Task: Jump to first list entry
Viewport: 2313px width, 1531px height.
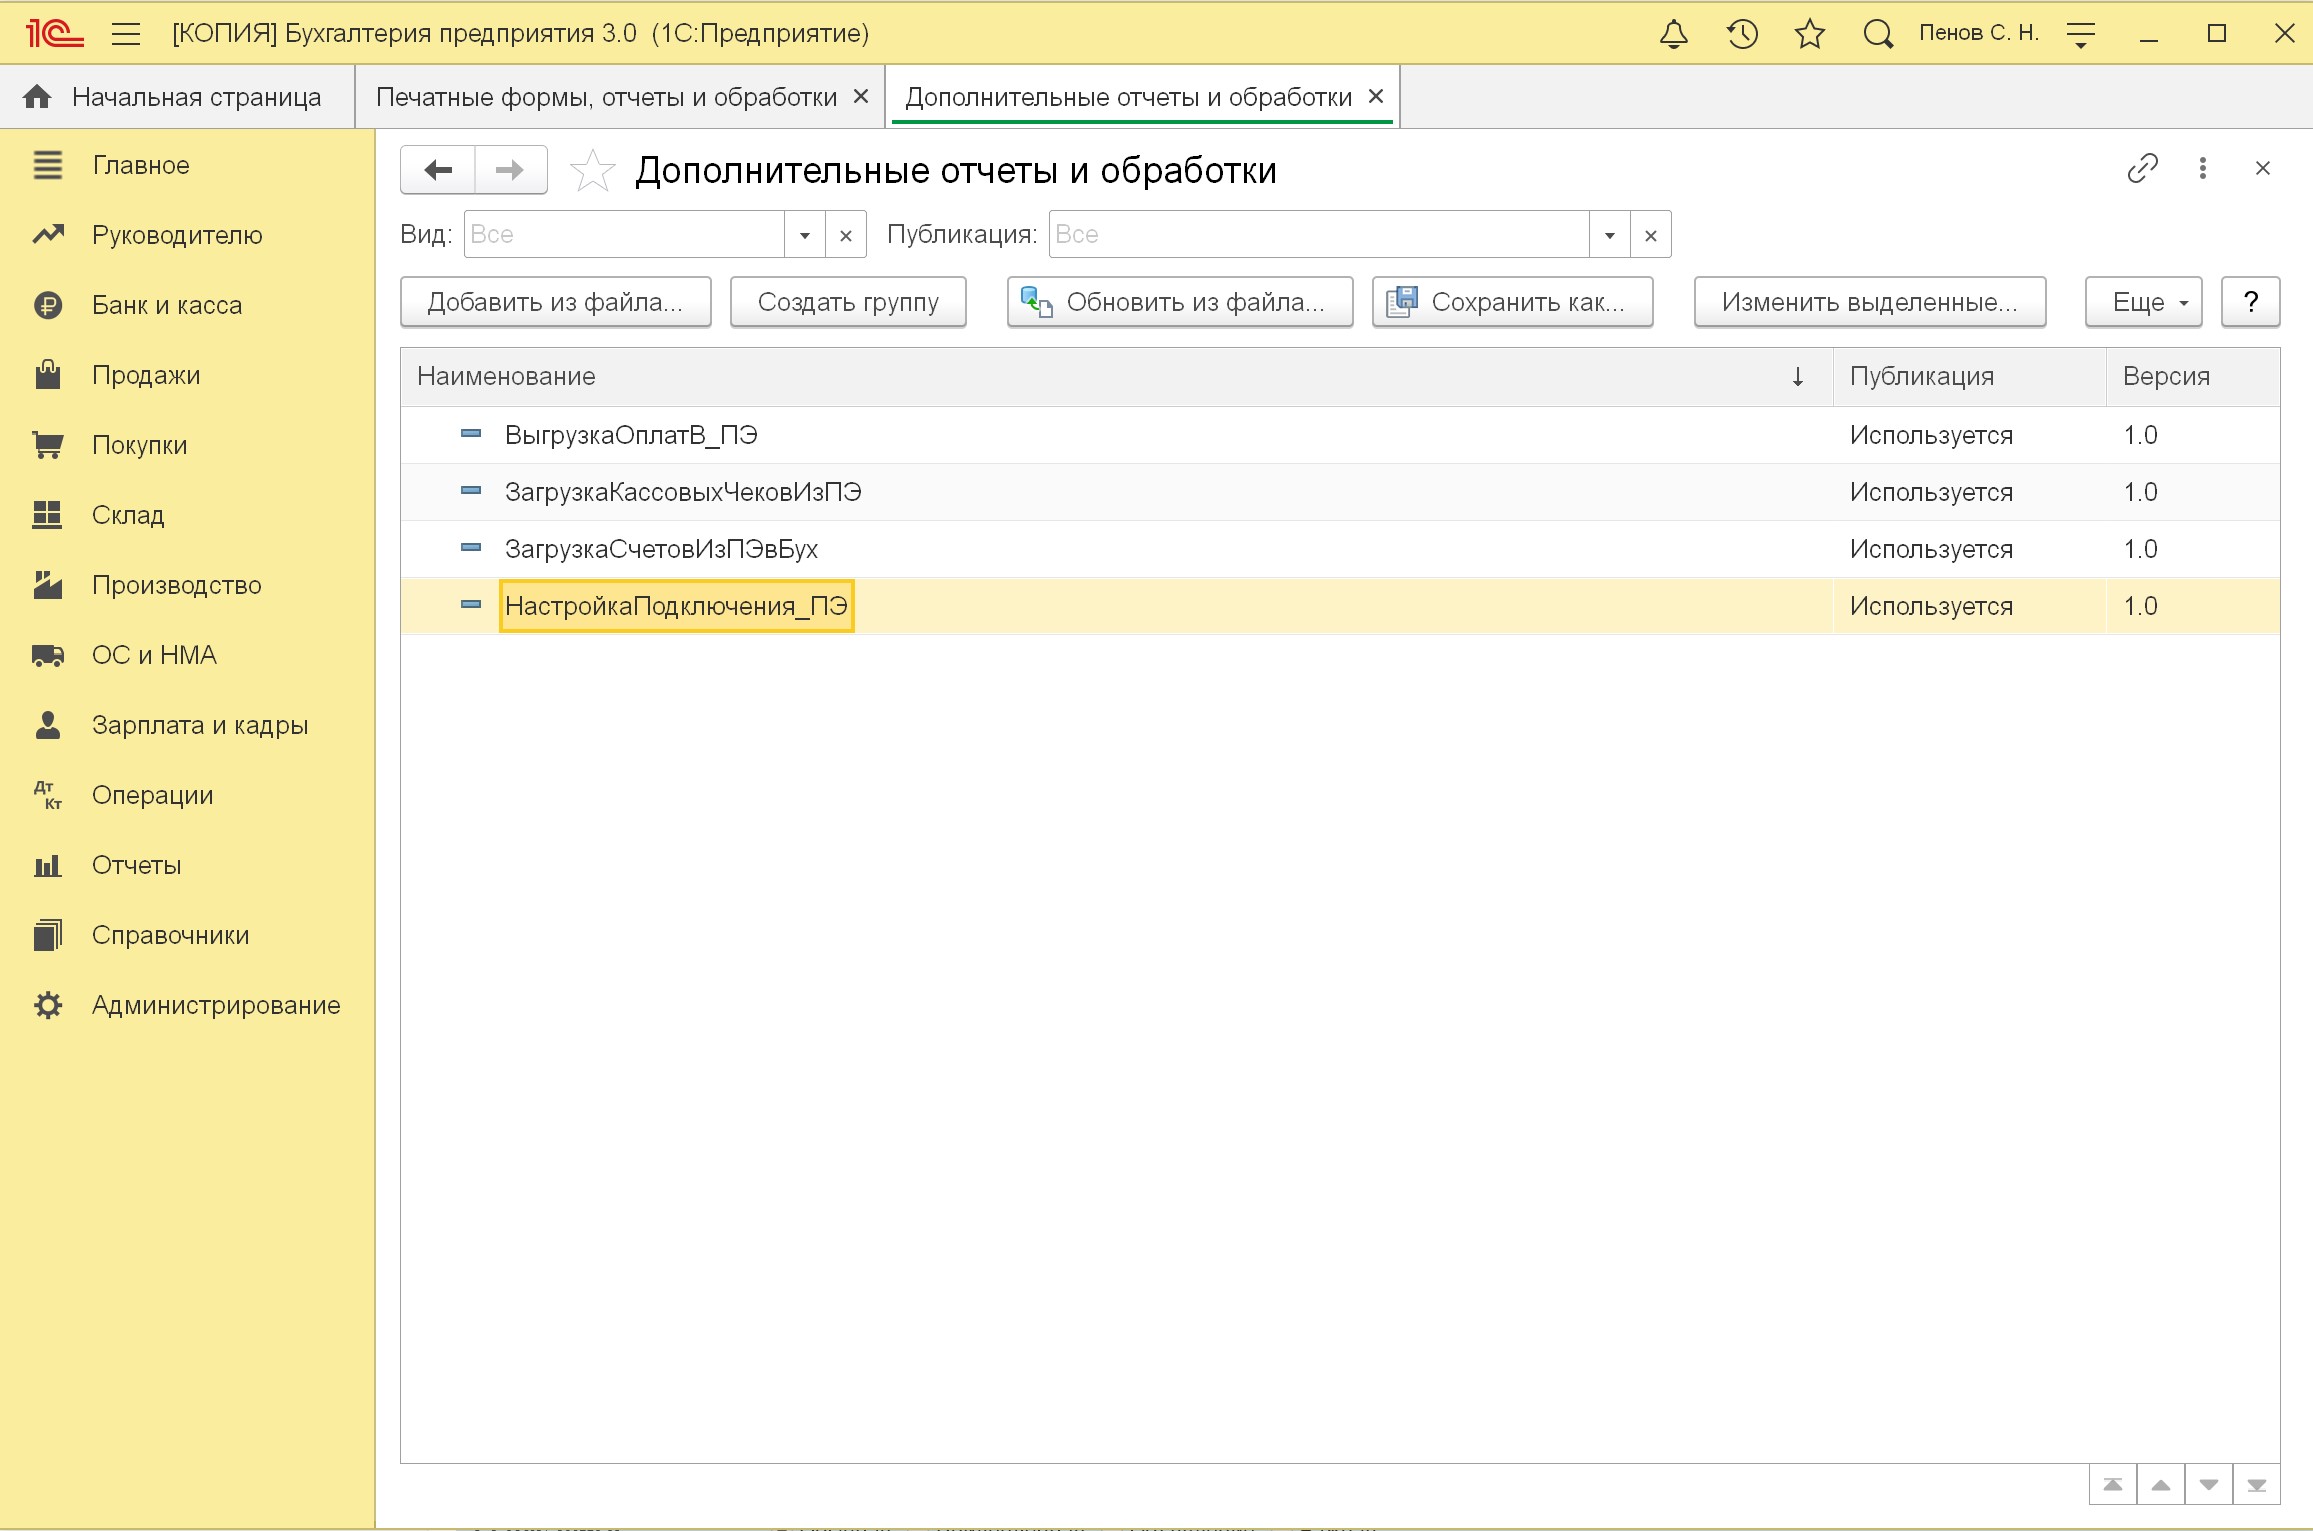Action: tap(2113, 1485)
